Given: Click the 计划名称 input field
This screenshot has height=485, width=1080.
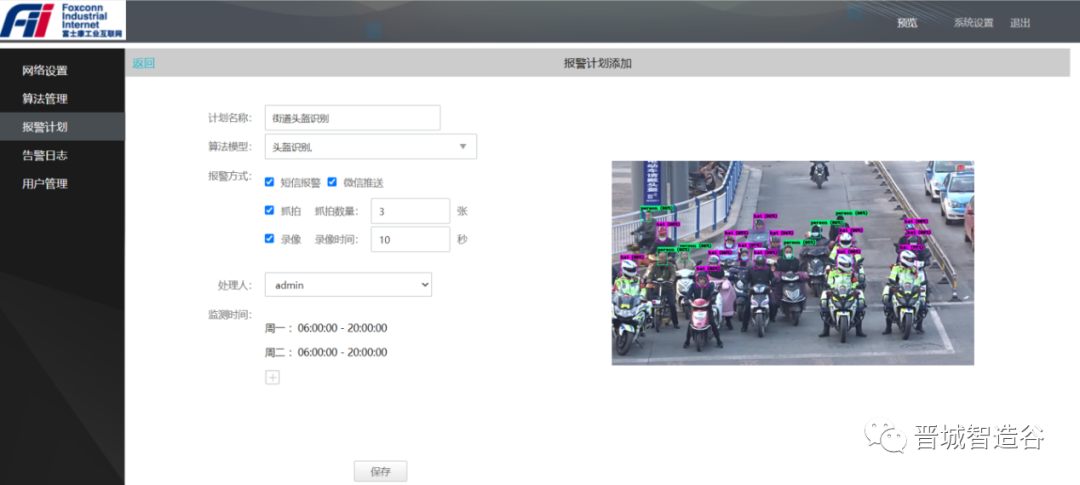Looking at the screenshot, I should click(353, 118).
